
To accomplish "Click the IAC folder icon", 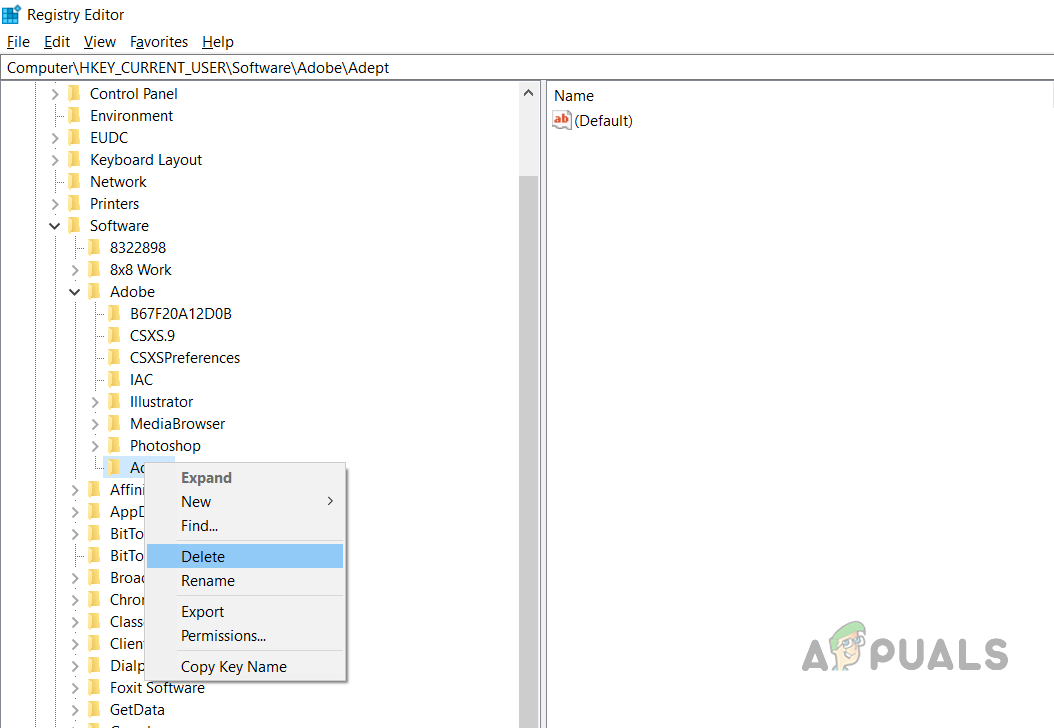I will click(x=115, y=380).
